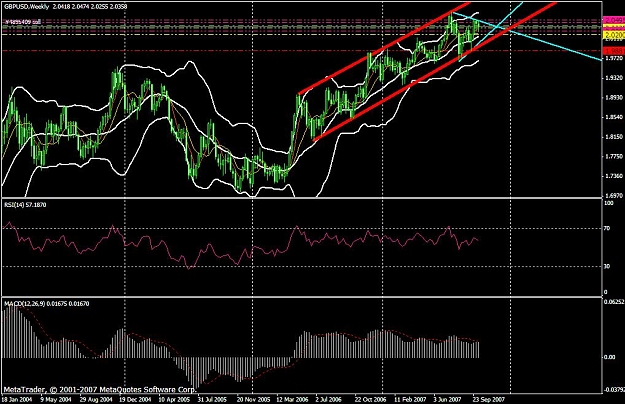The image size is (625, 404).
Task: Click the MACD 0.00 scale label
Action: click(610, 357)
